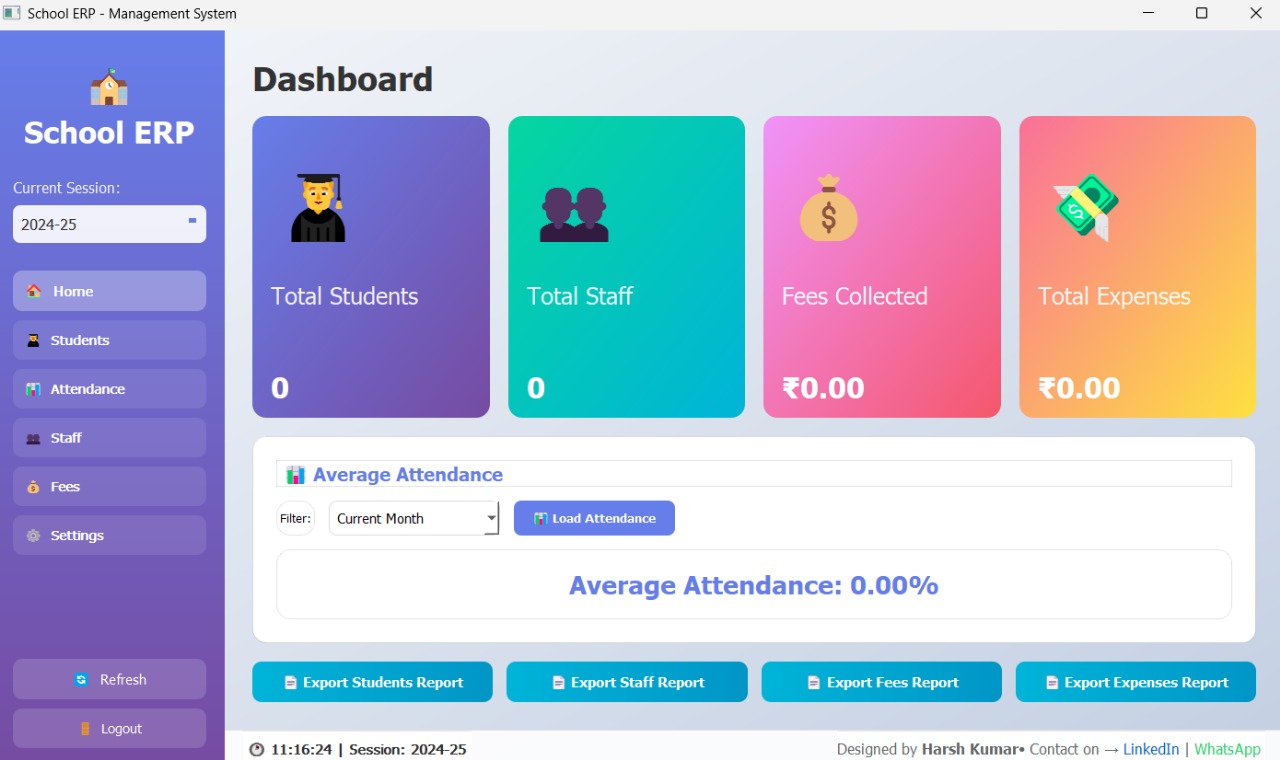1280x760 pixels.
Task: Click the graduate student icon
Action: [x=318, y=208]
